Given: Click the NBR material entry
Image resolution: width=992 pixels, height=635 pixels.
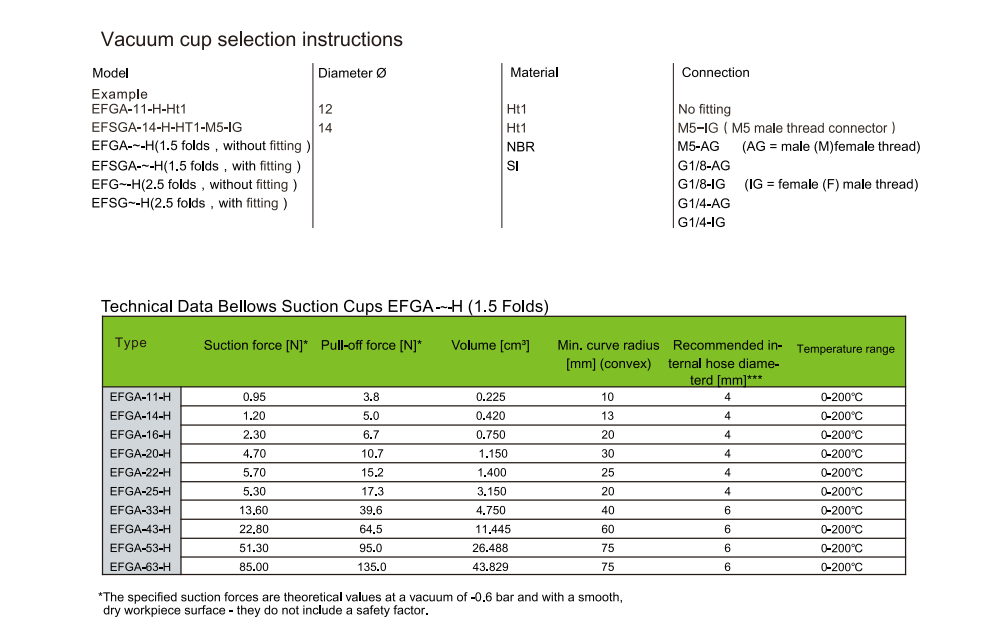Looking at the screenshot, I should pos(521,147).
